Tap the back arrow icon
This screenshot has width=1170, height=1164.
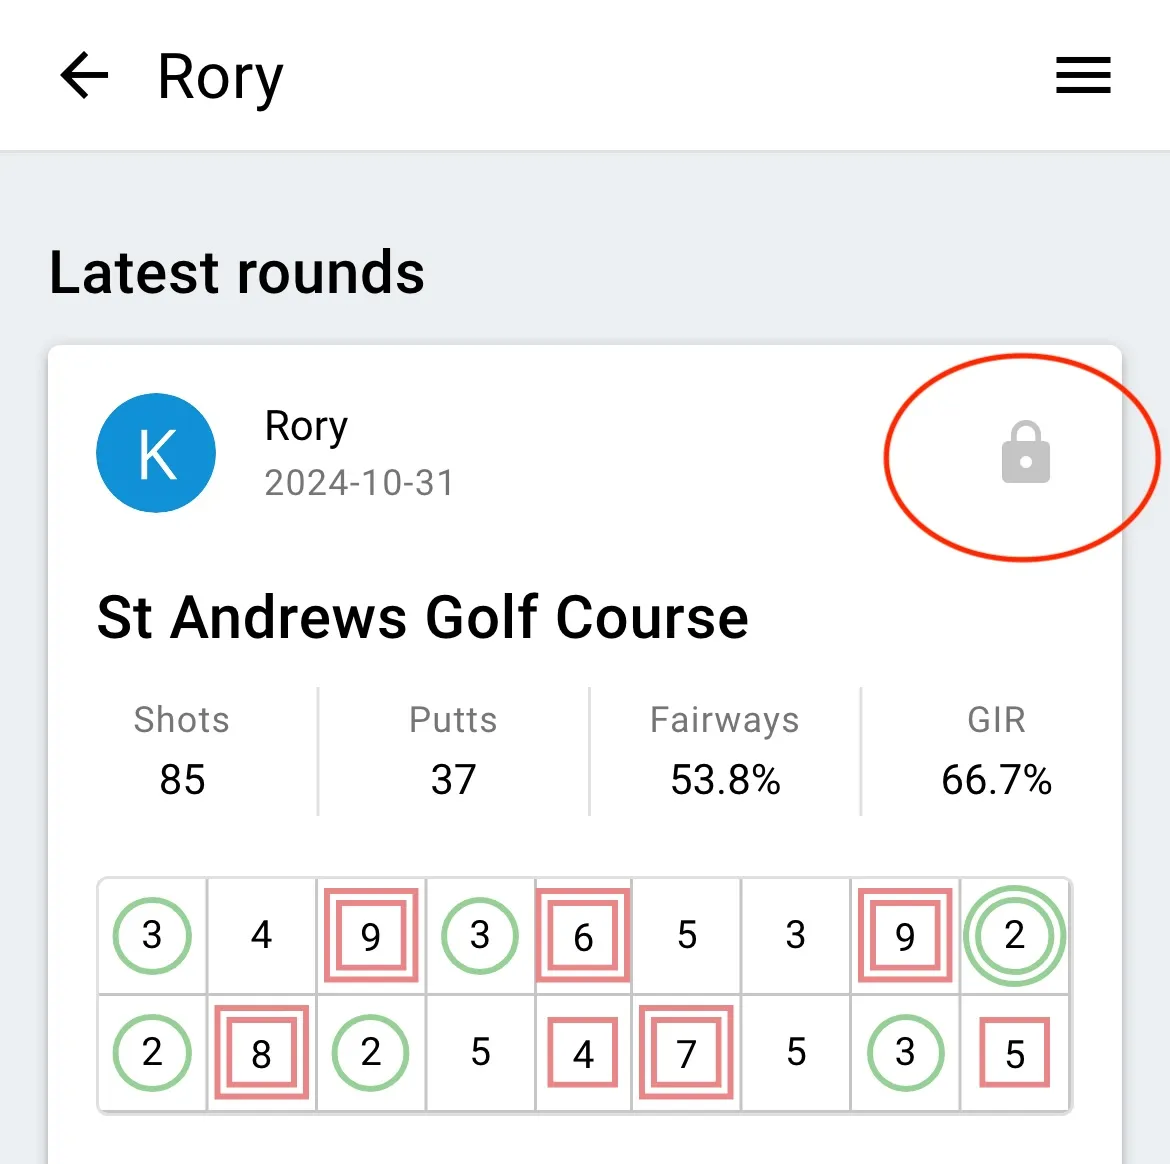[84, 75]
